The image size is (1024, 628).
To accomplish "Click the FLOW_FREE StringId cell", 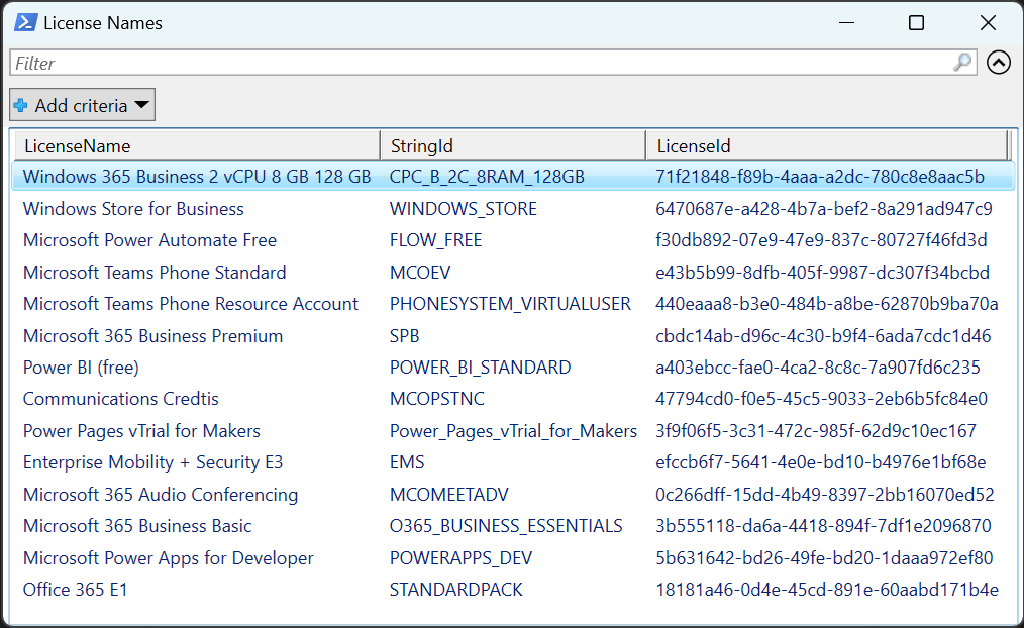I will (x=436, y=240).
